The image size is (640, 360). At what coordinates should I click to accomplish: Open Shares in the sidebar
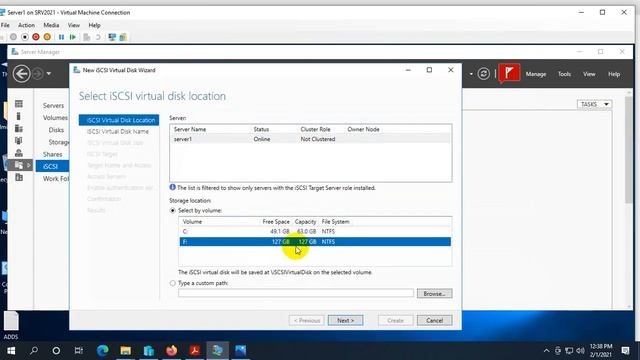click(53, 154)
